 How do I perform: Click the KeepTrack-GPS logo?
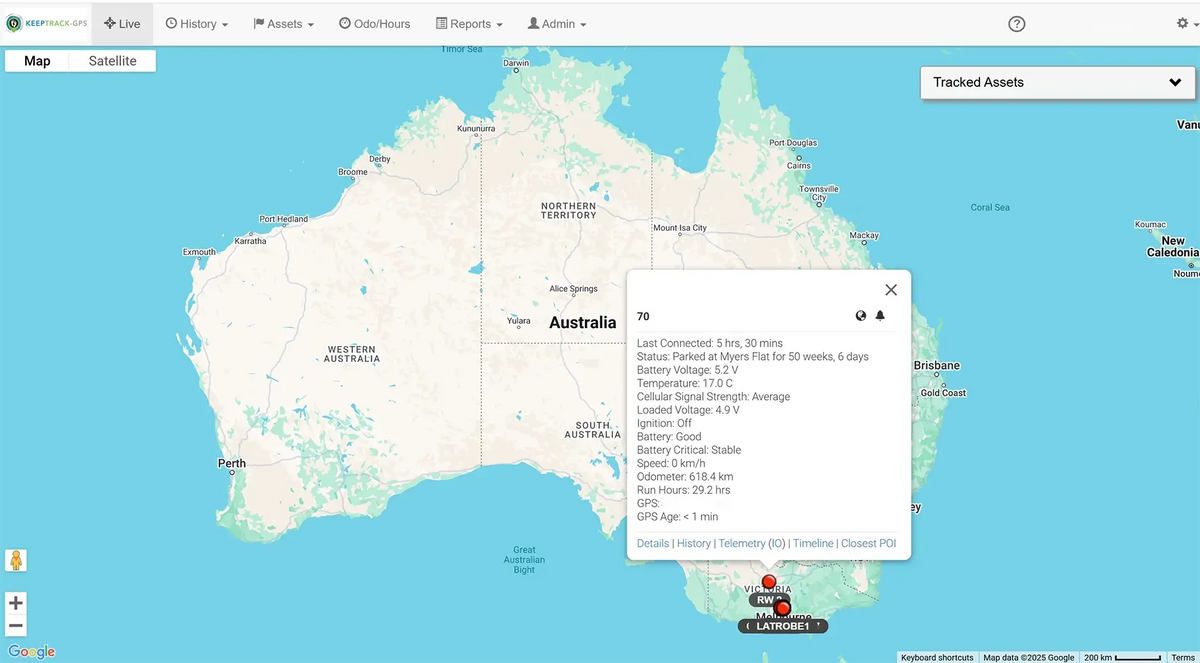tap(47, 23)
